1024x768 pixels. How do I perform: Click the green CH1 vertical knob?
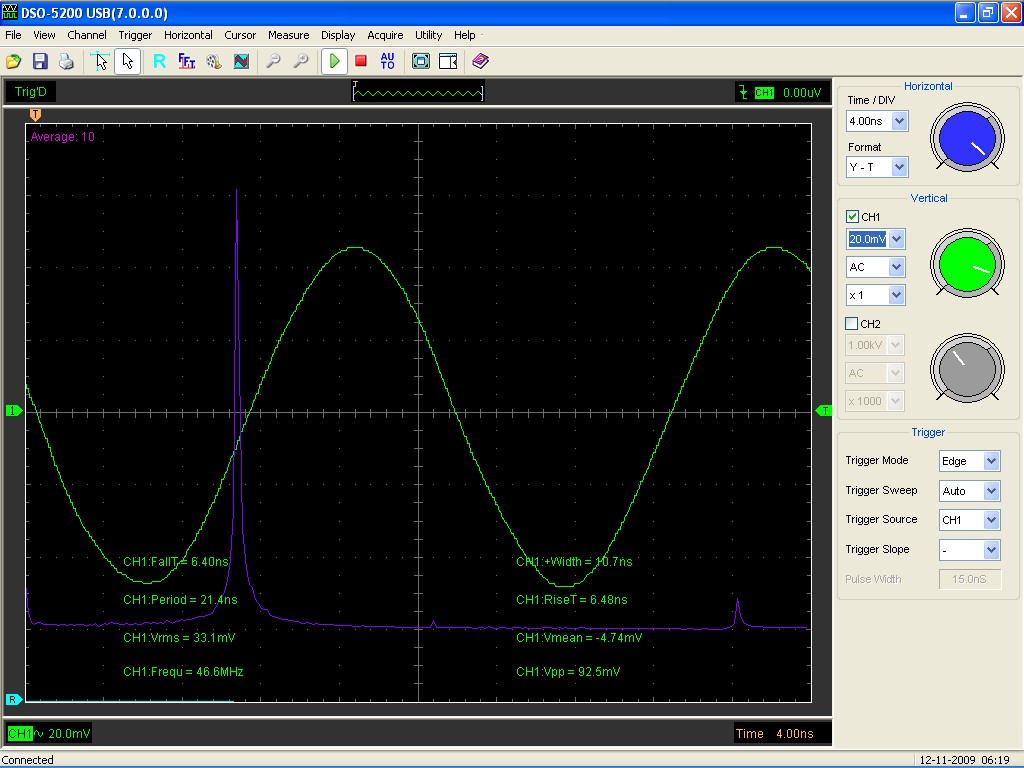pyautogui.click(x=965, y=263)
